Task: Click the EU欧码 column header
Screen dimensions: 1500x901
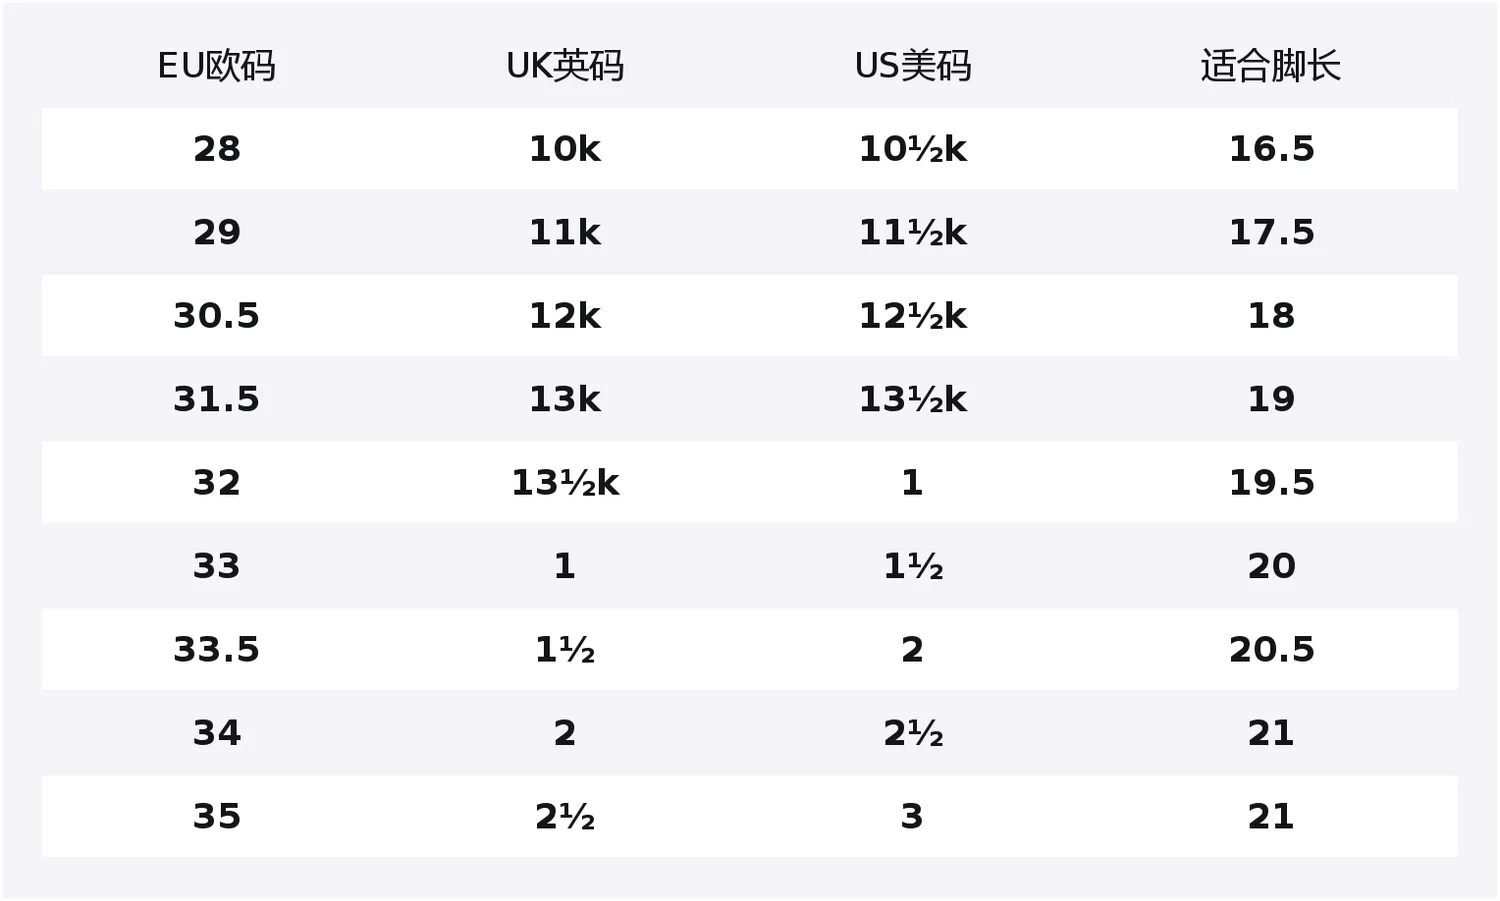Action: pos(217,66)
